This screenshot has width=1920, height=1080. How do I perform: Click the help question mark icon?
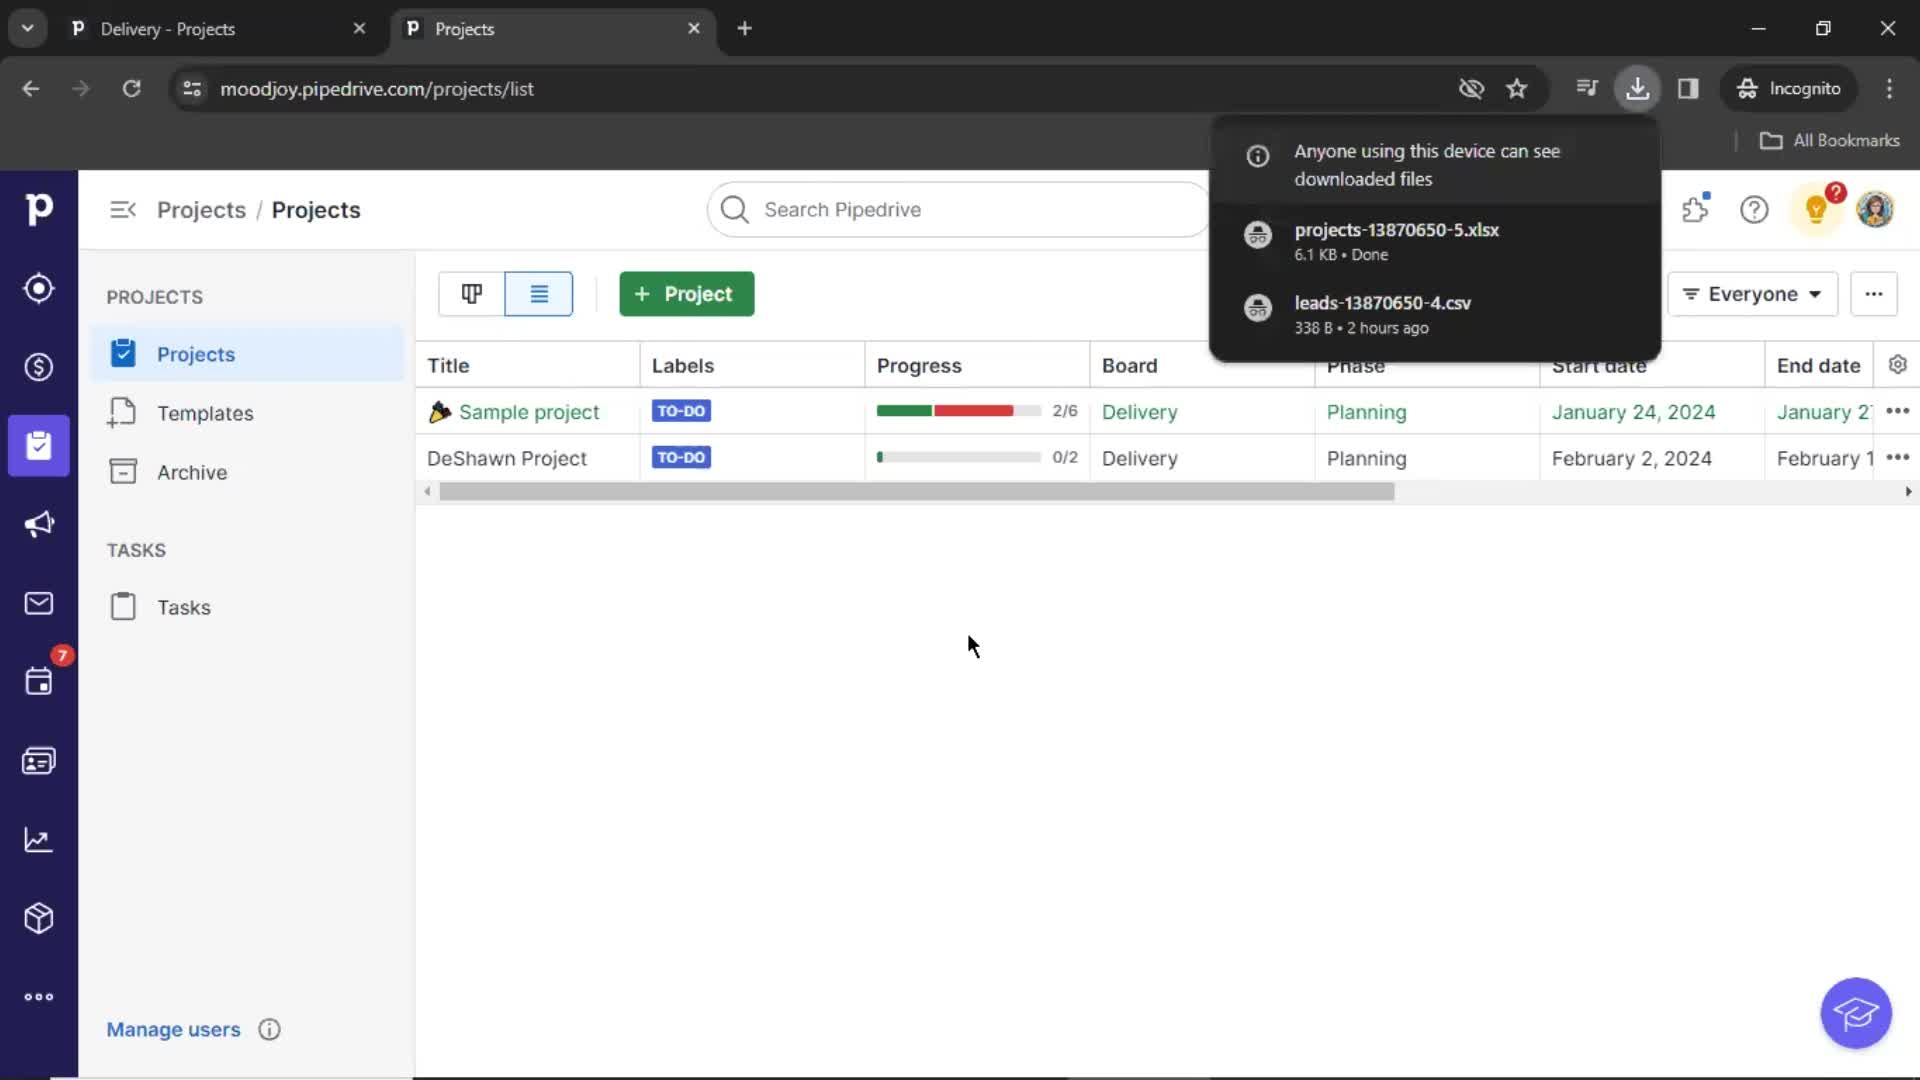pos(1754,210)
